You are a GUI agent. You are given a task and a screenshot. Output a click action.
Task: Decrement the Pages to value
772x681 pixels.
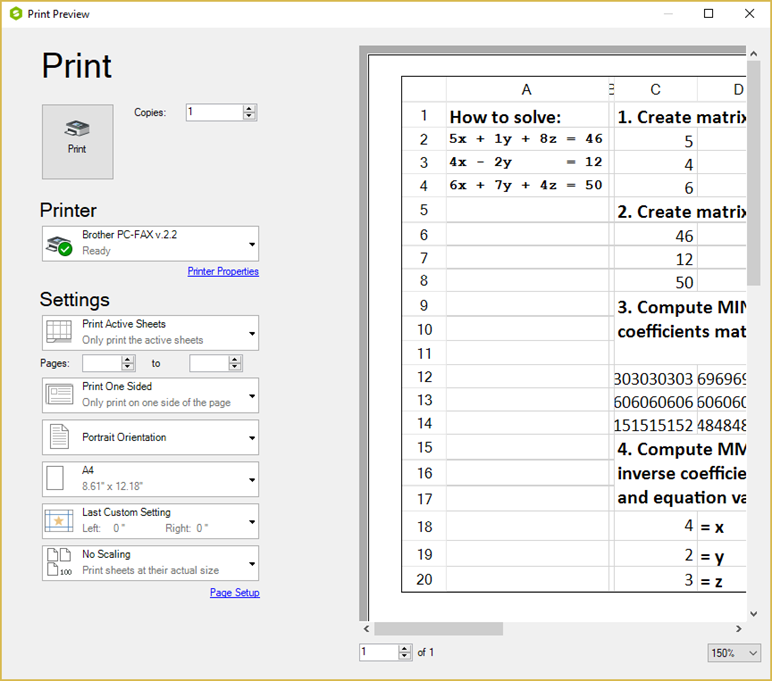pyautogui.click(x=235, y=367)
